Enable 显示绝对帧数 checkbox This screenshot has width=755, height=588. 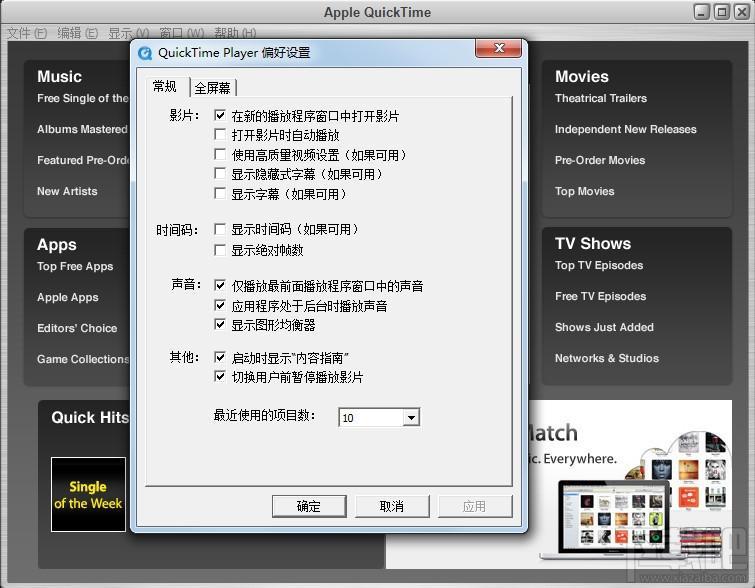coord(220,250)
